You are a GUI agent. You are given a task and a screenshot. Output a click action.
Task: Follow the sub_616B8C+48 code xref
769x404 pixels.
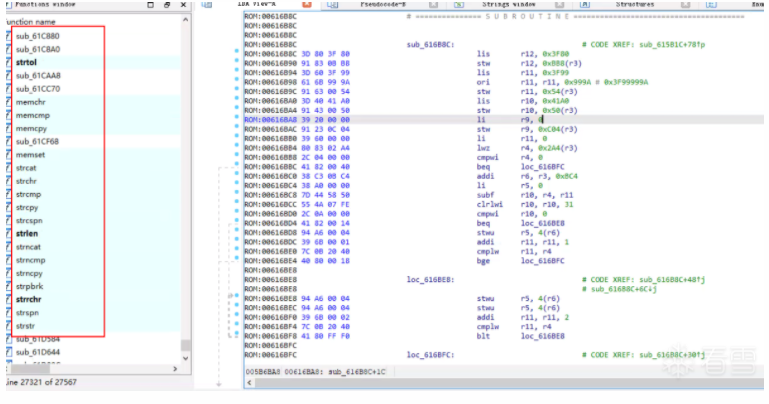click(672, 279)
